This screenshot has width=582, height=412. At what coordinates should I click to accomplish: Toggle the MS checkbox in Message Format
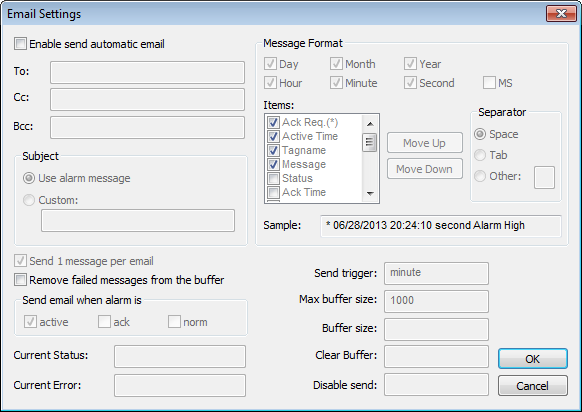coord(489,83)
